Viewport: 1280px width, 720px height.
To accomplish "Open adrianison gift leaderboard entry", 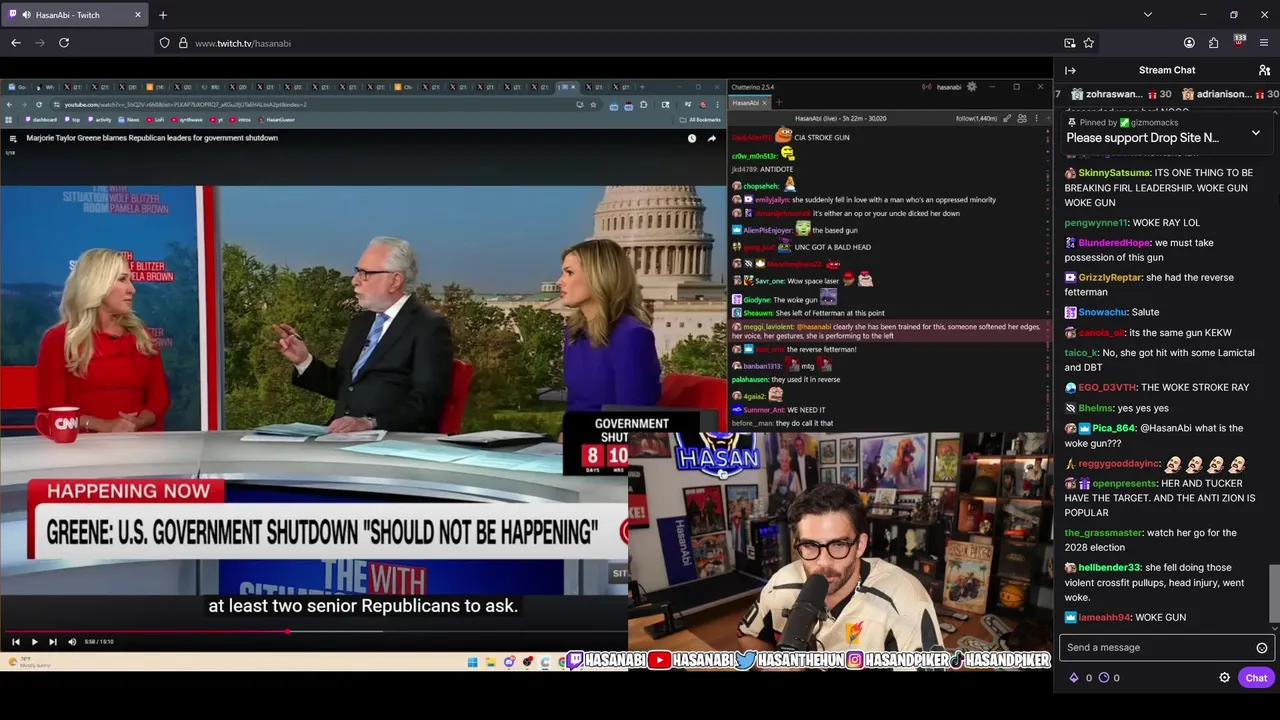I will pos(1230,94).
